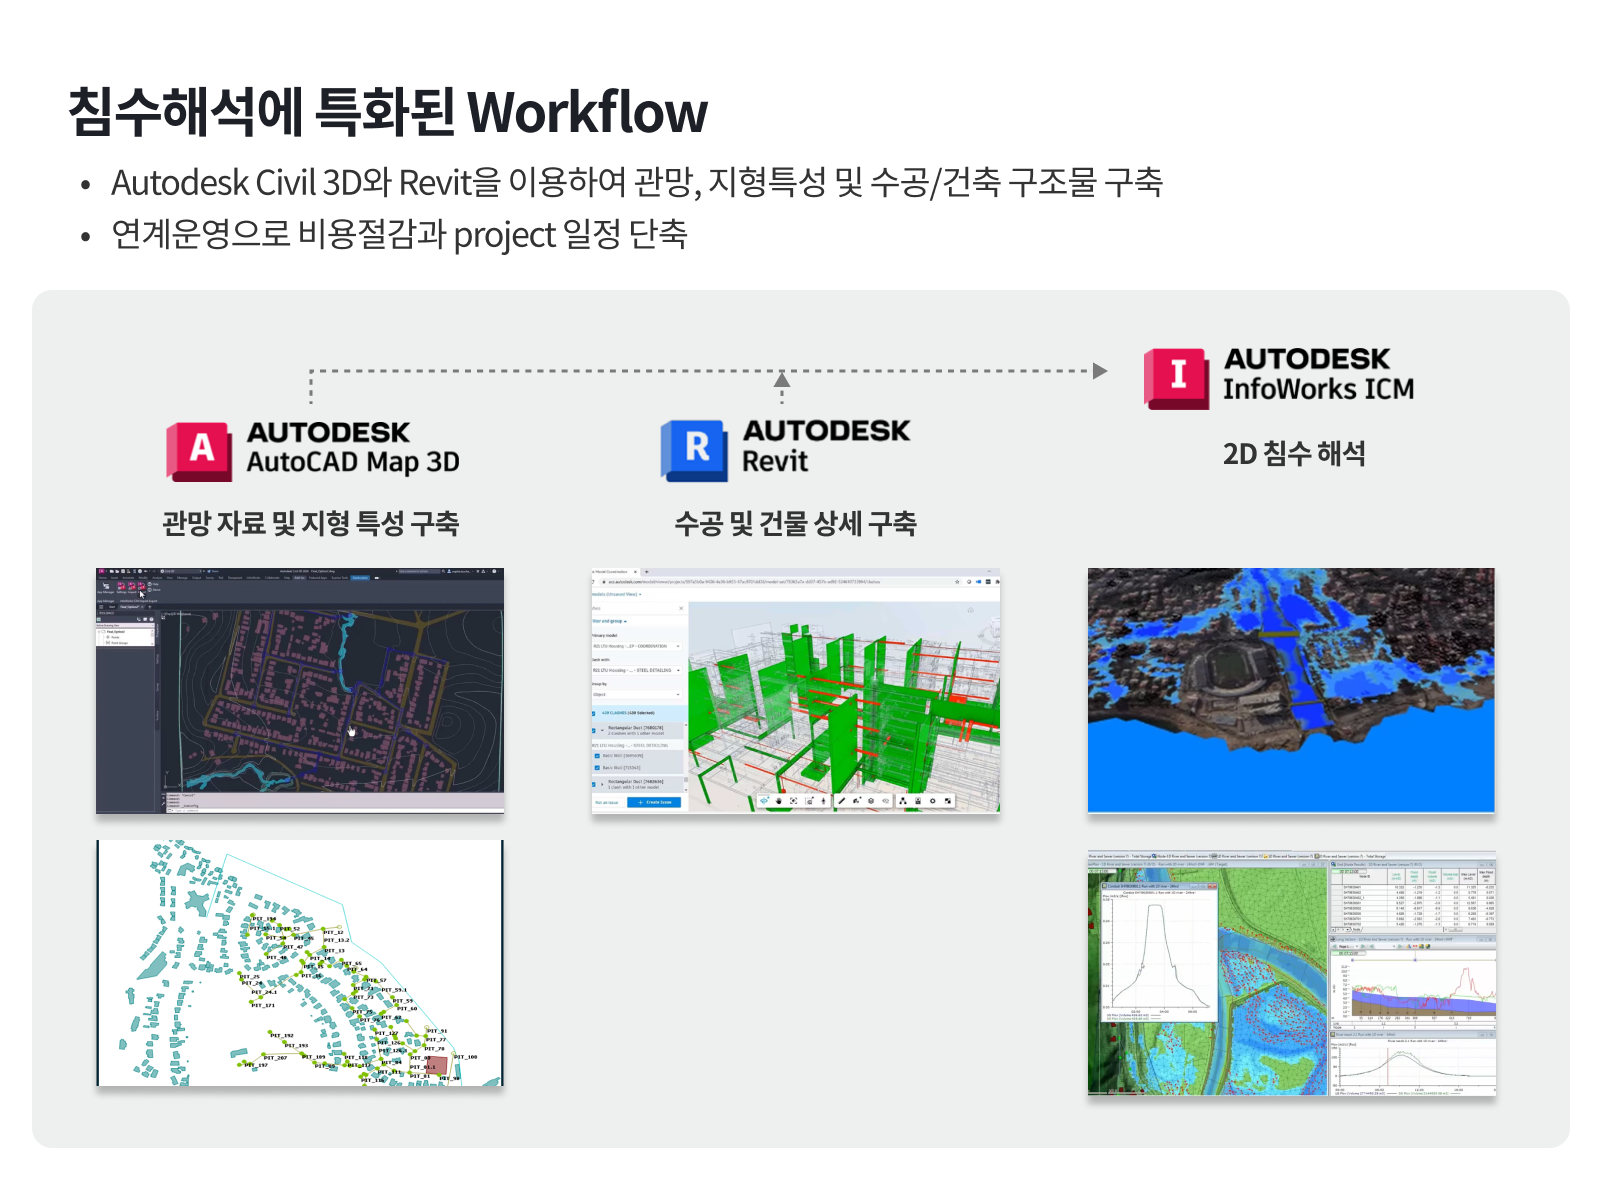Viewport: 1600px width, 1188px height.
Task: Click the About icon in the Civil 3D ribbon
Action: tap(150, 590)
